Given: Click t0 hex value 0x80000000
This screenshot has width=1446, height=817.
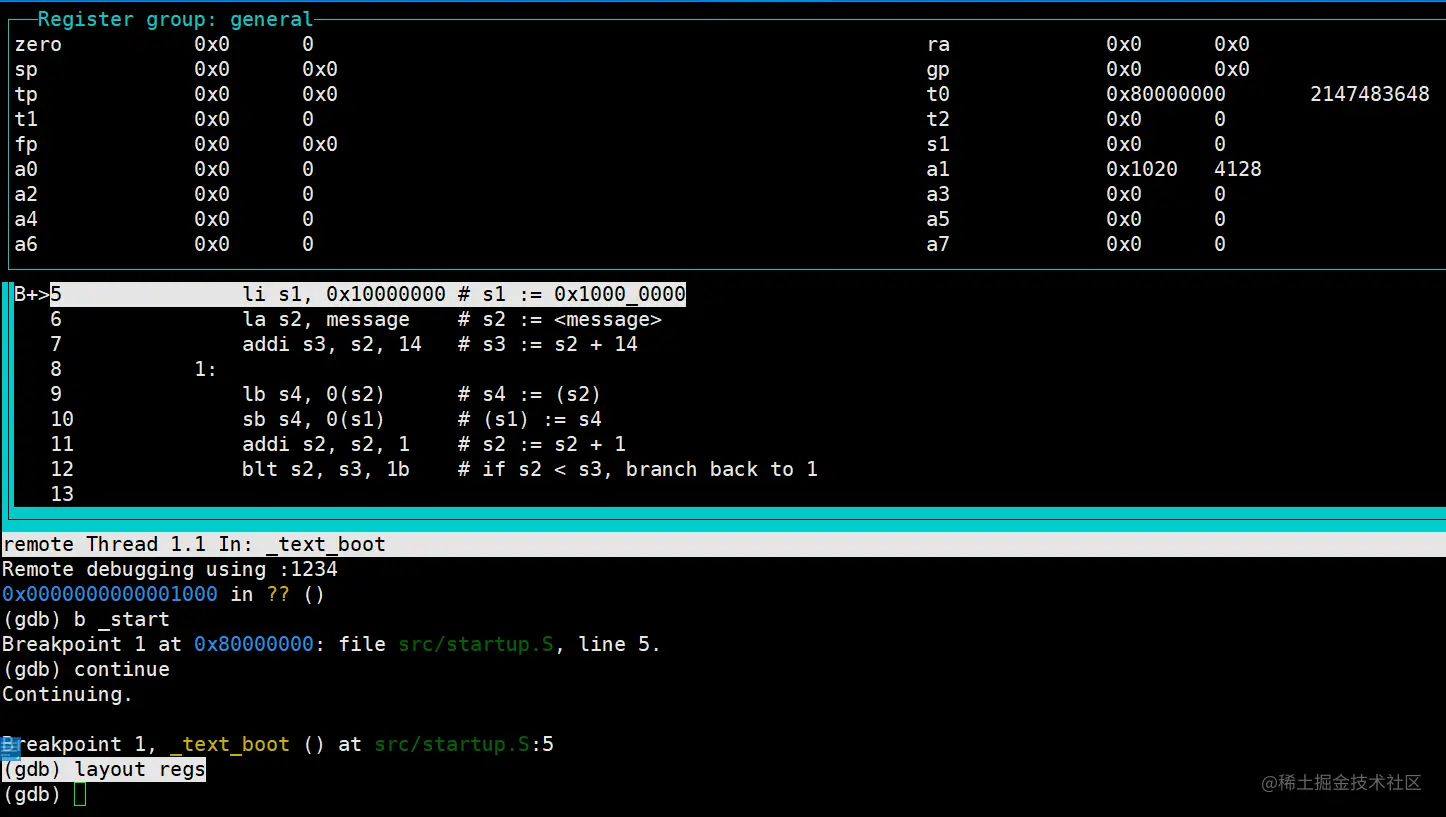Looking at the screenshot, I should pyautogui.click(x=1166, y=94).
